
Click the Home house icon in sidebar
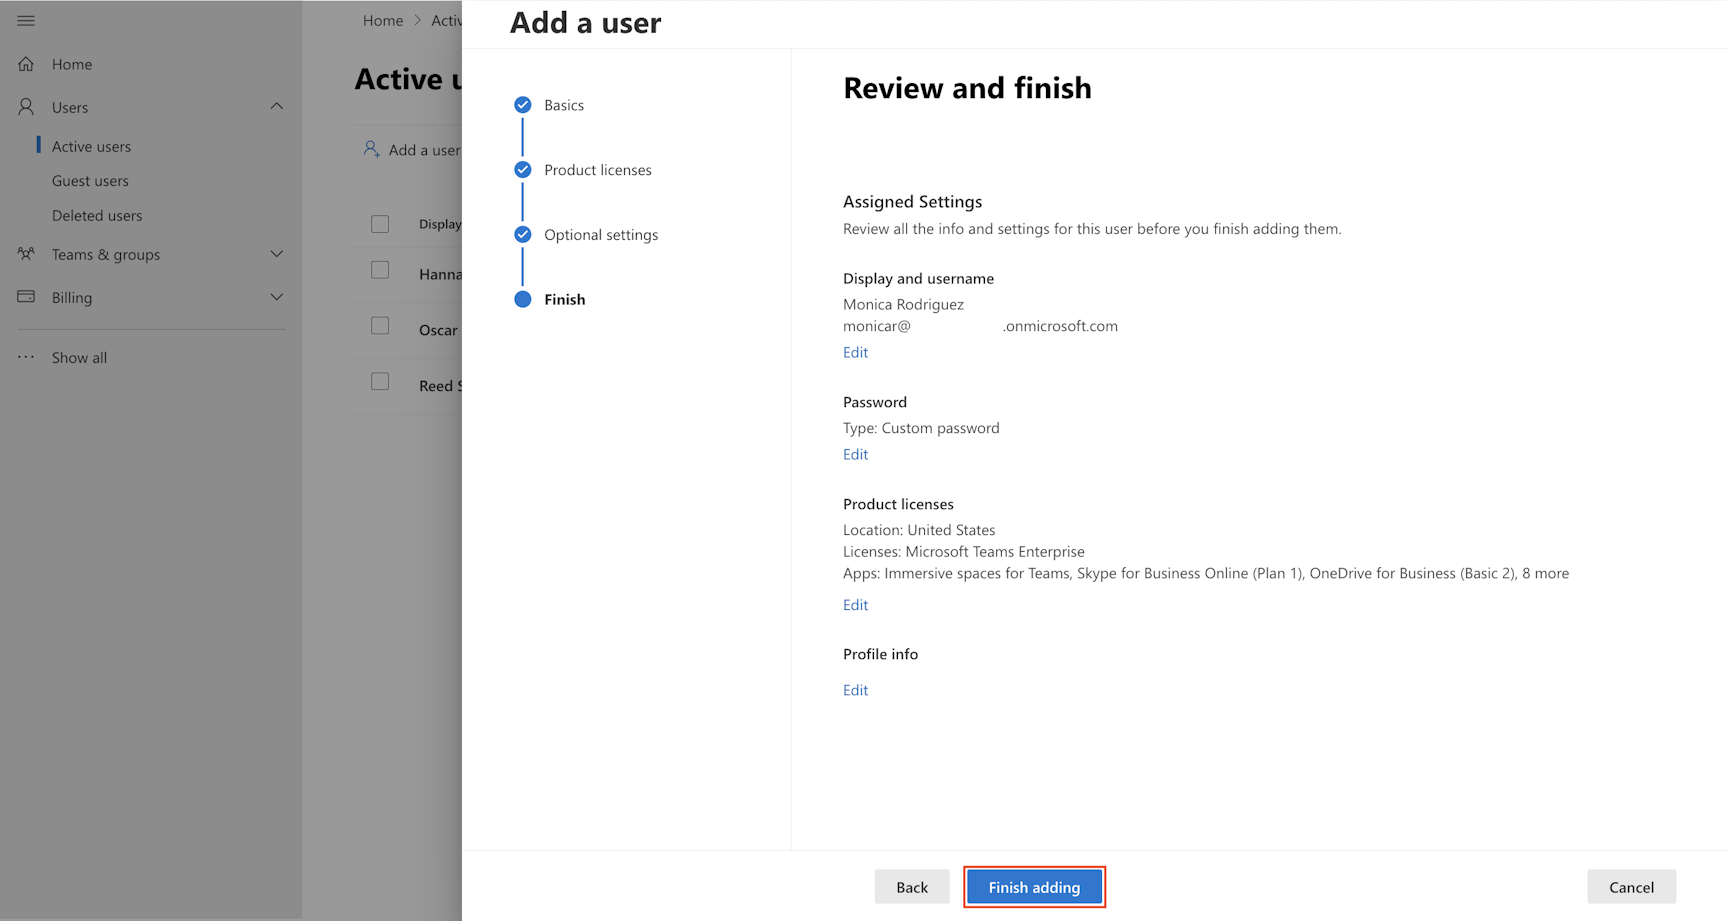point(26,64)
